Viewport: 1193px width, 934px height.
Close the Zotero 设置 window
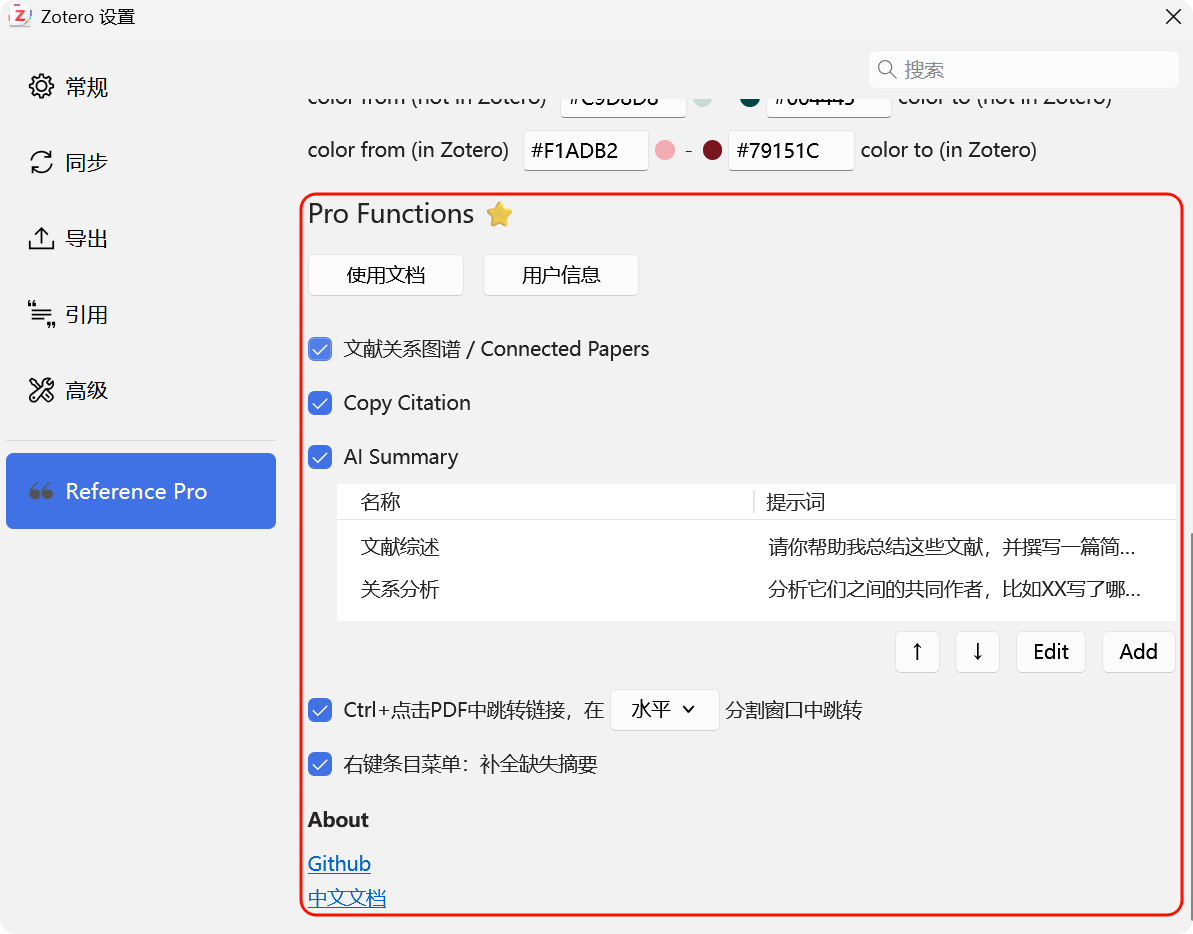[1172, 17]
